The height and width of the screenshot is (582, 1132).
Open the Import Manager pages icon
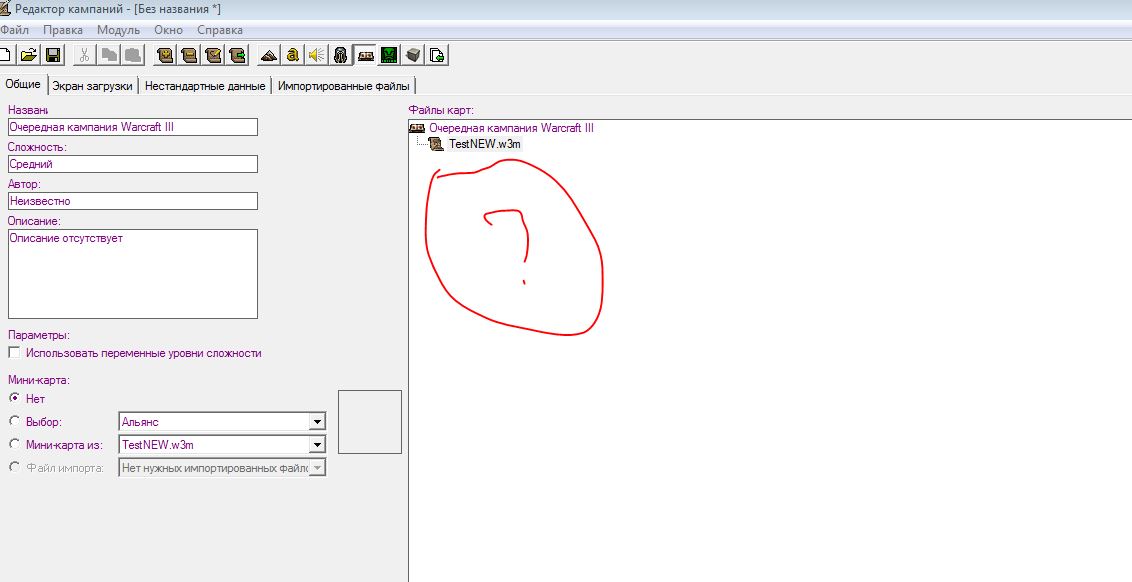tap(437, 55)
